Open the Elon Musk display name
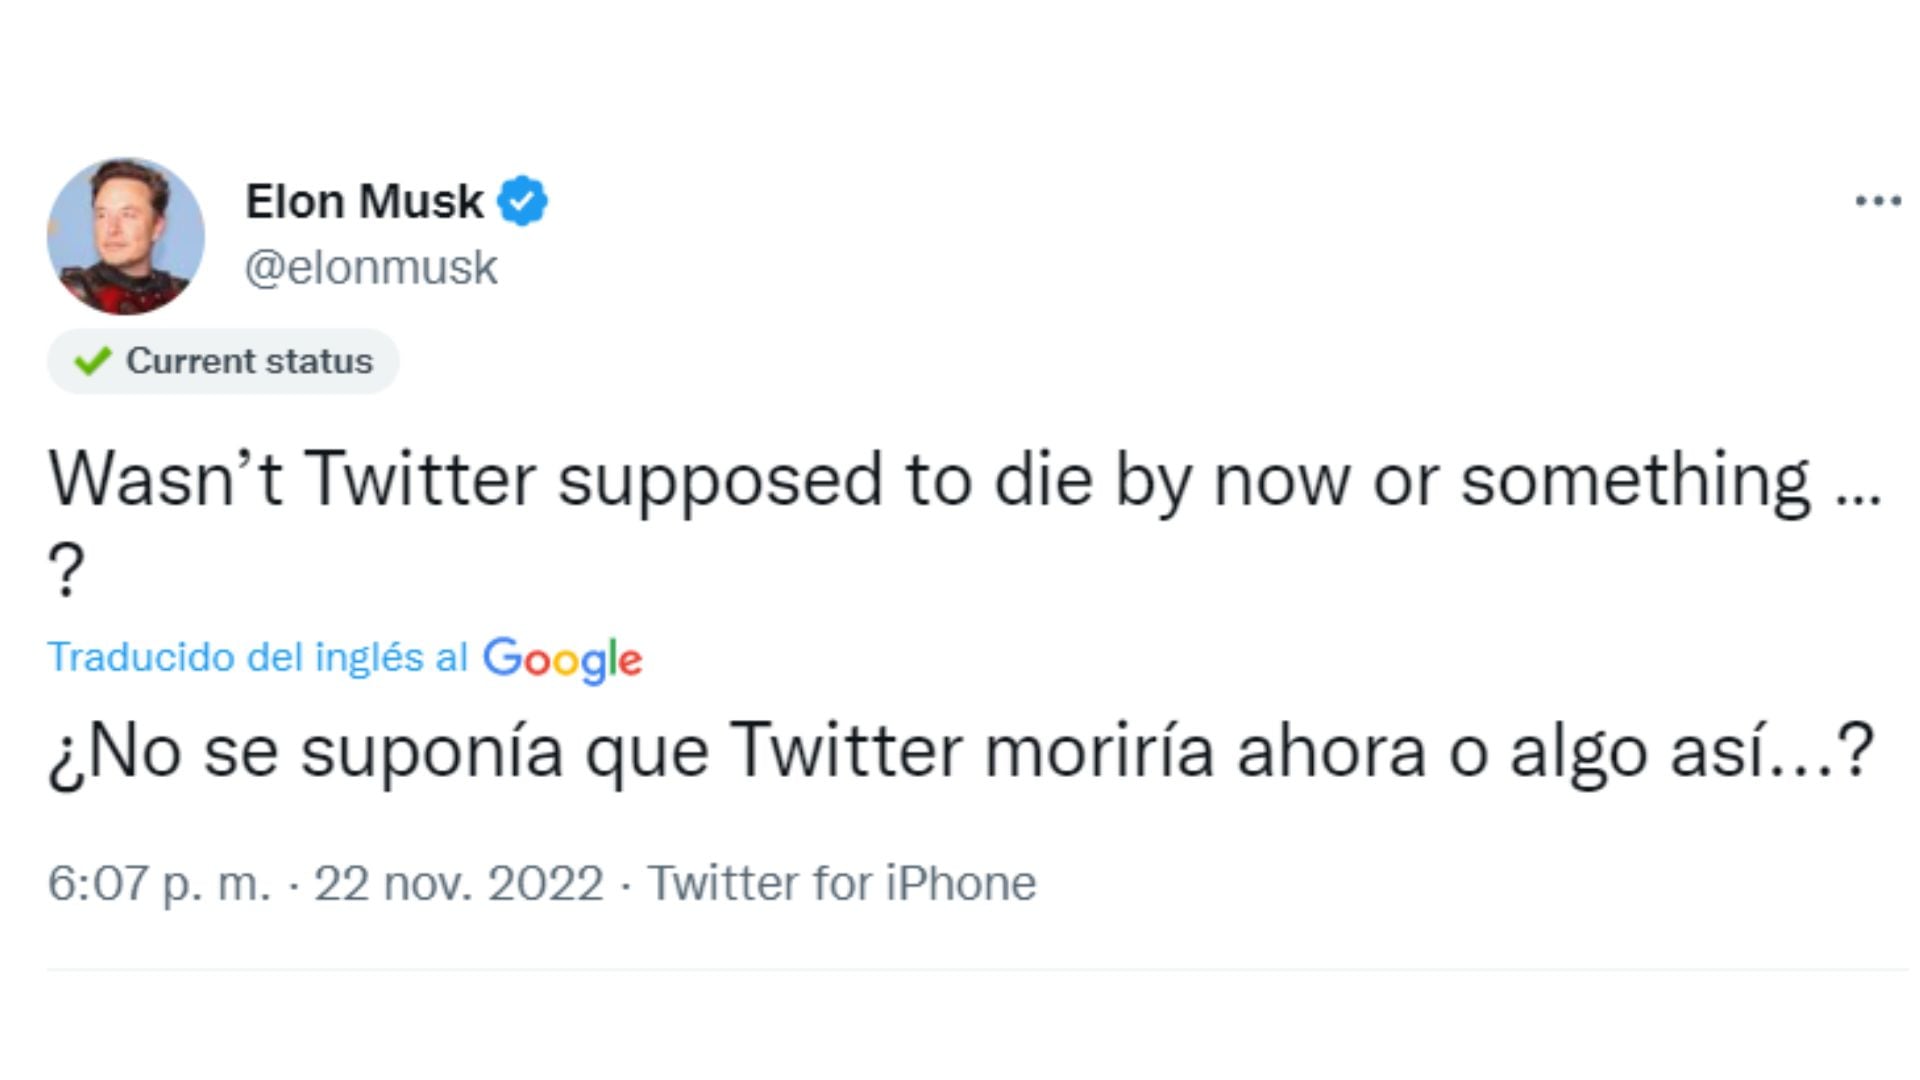Screen dimensions: 1920x1080 pyautogui.click(x=364, y=201)
